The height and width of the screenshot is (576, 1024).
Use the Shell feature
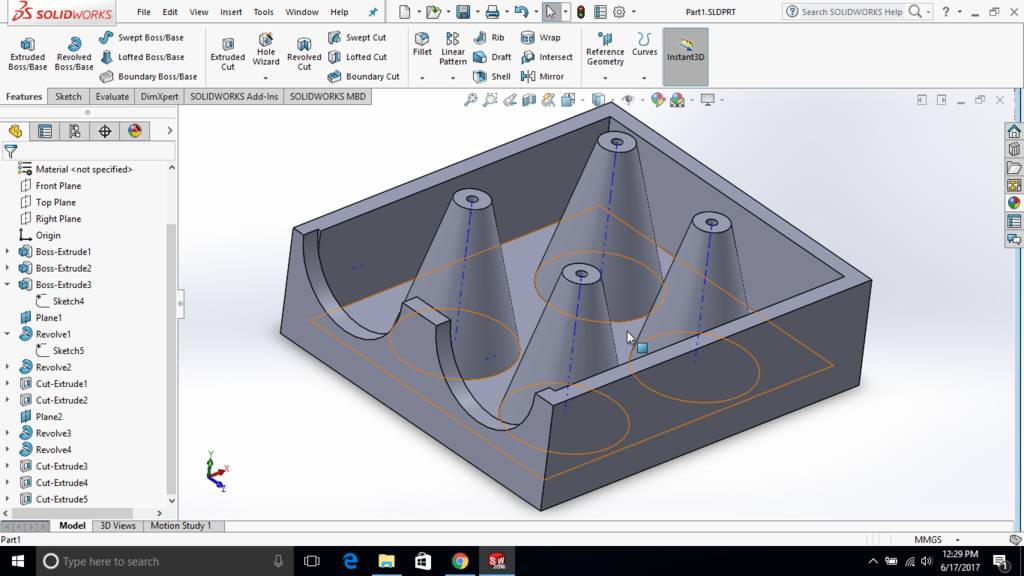(x=492, y=76)
